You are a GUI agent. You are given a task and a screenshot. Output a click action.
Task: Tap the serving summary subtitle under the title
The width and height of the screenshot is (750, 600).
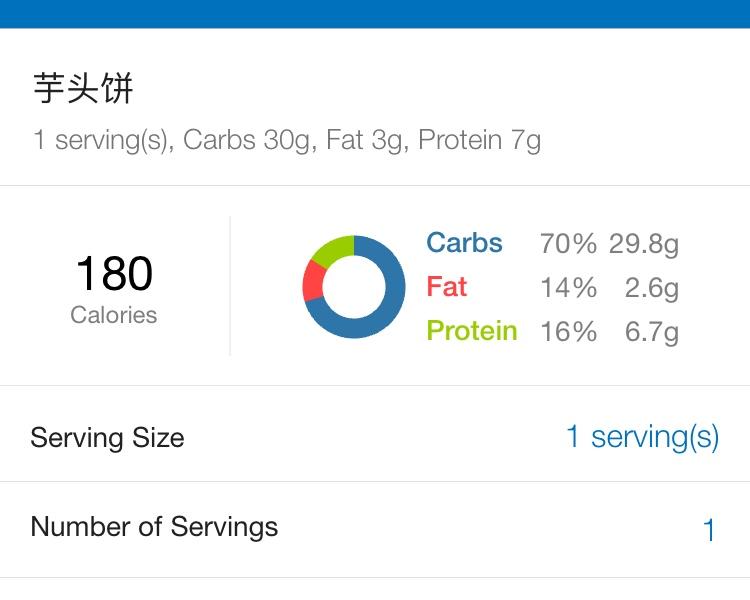[287, 139]
